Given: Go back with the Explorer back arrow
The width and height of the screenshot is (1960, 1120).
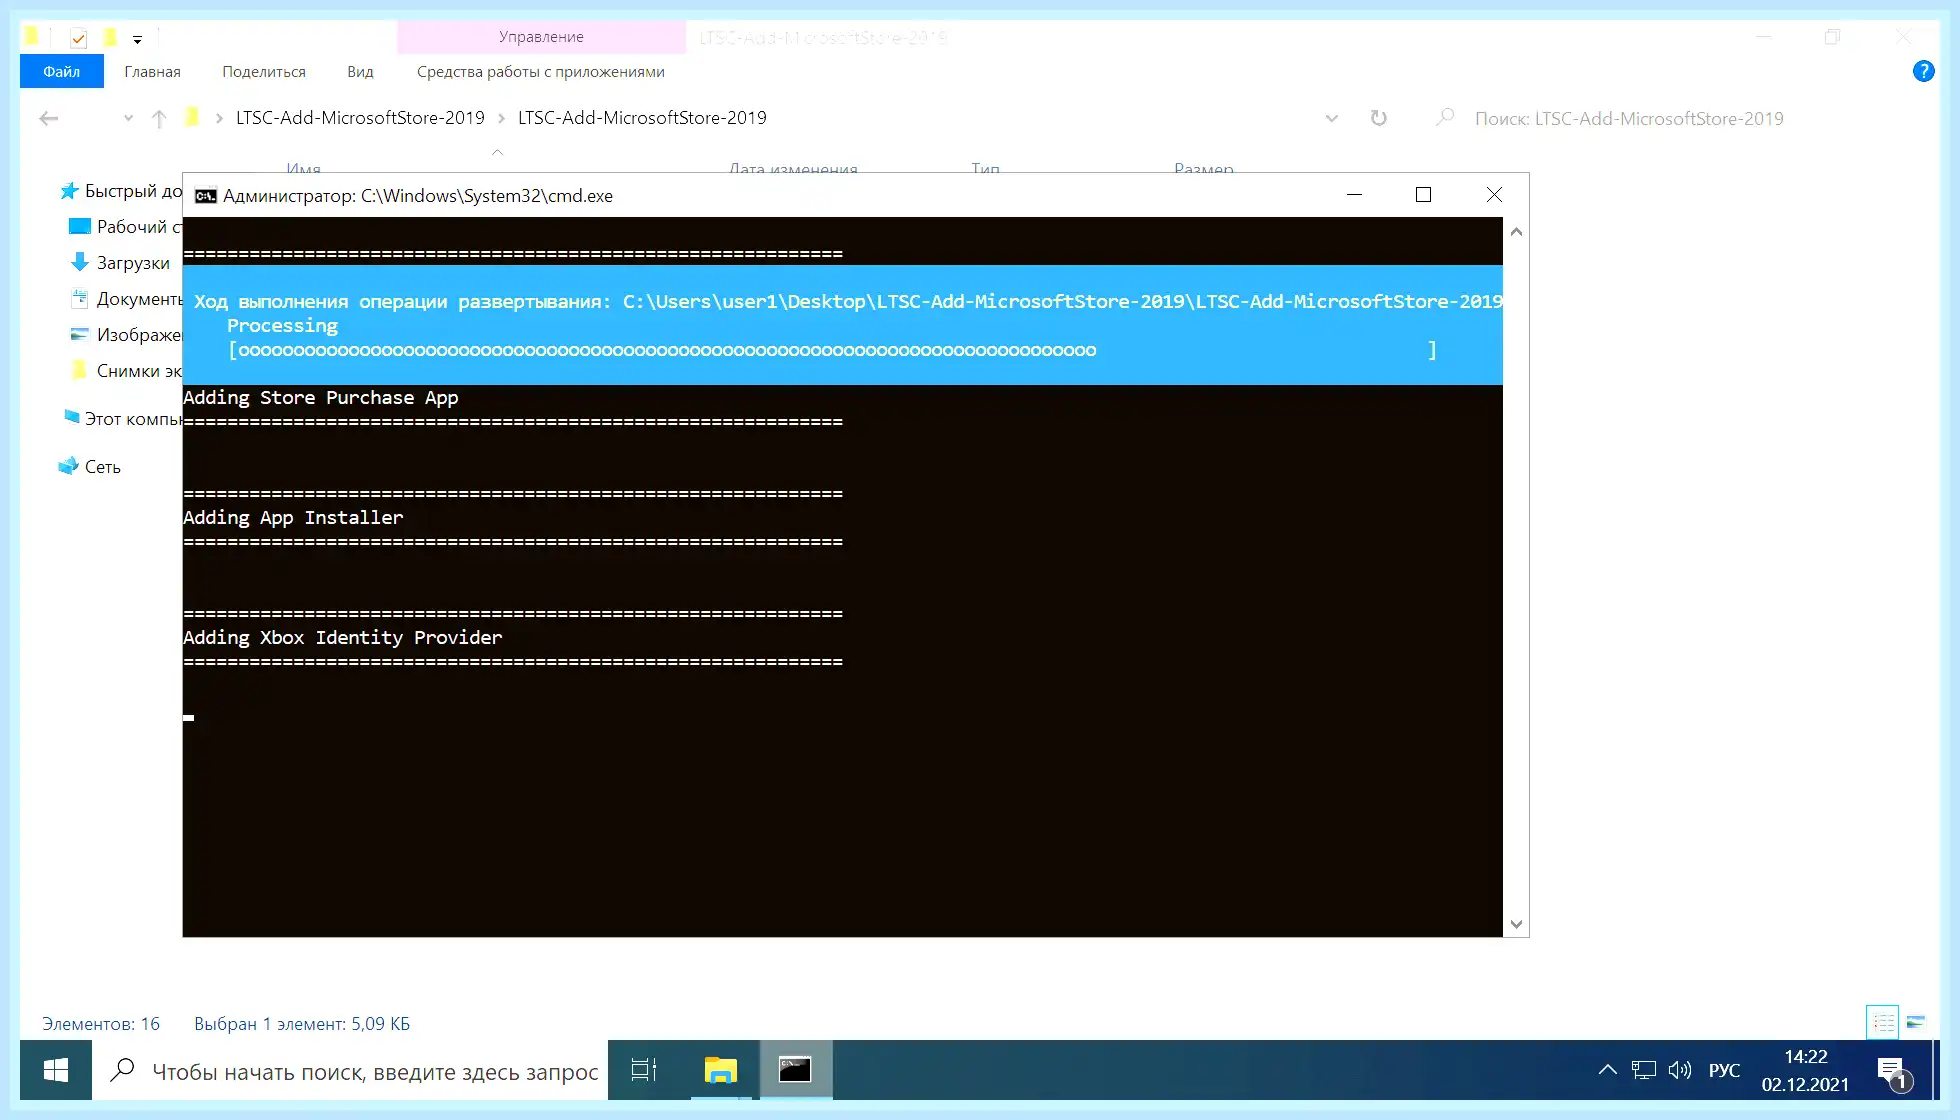Looking at the screenshot, I should coord(48,119).
